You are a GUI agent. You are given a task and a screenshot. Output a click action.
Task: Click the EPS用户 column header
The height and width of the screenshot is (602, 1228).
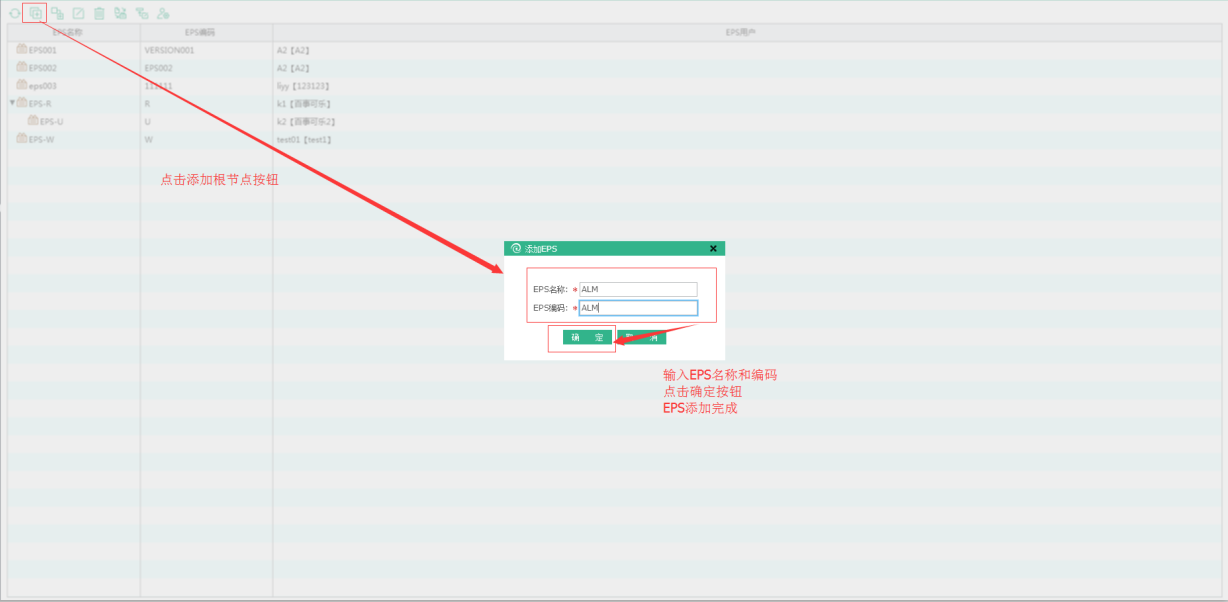pos(740,33)
